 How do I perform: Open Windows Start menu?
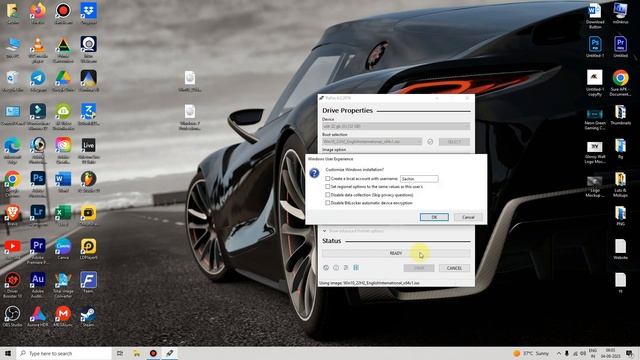click(8, 353)
